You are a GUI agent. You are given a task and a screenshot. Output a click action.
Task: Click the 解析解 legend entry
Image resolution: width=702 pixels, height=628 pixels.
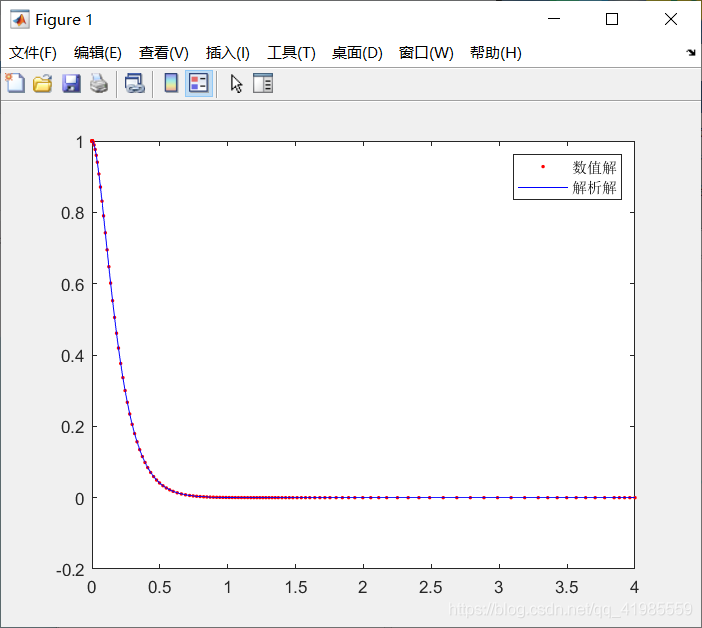click(594, 188)
